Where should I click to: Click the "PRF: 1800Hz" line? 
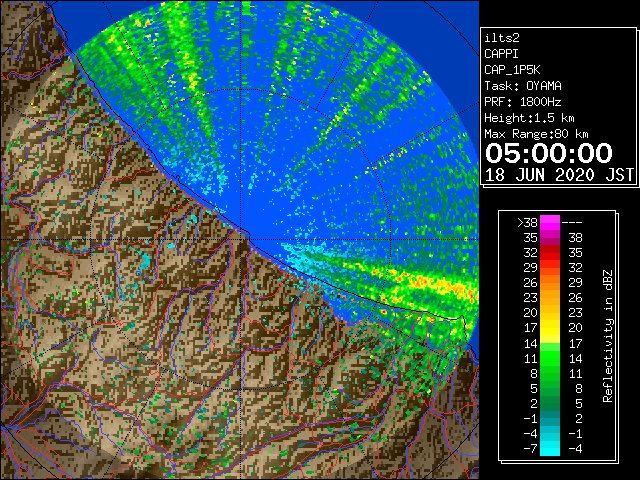point(523,102)
